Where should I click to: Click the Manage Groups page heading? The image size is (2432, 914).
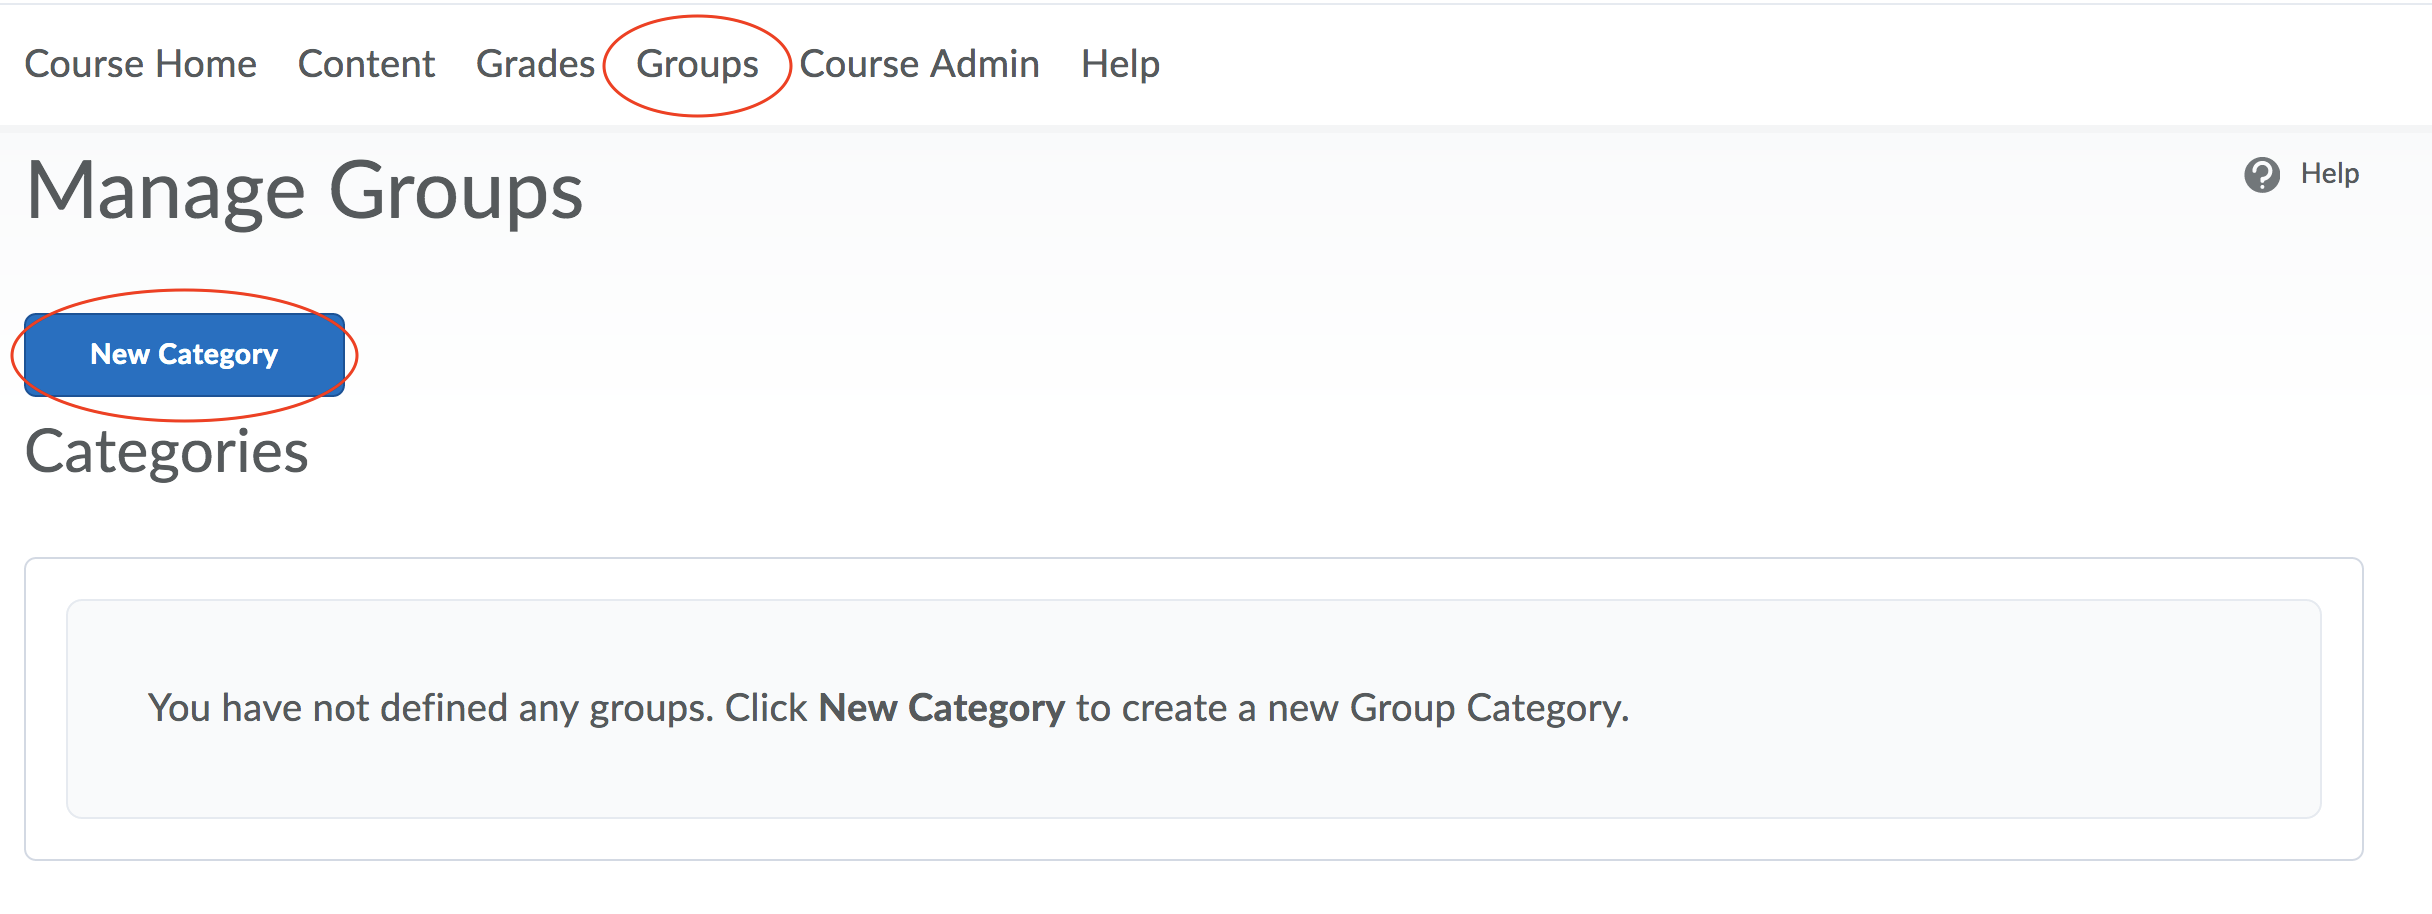click(304, 191)
